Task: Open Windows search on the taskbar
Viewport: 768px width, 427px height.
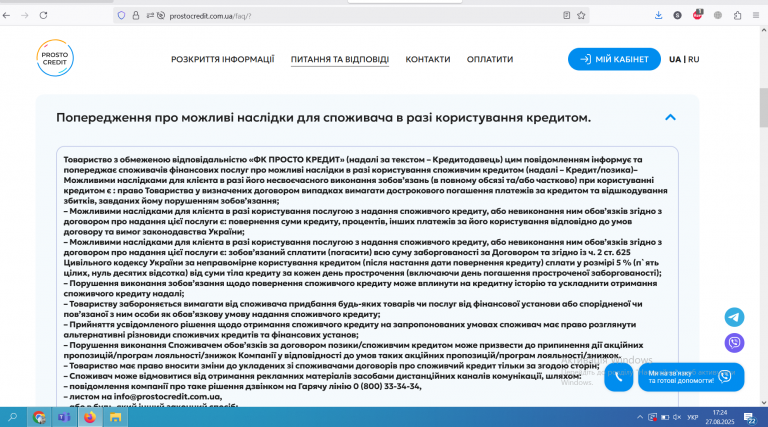Action: 13,417
